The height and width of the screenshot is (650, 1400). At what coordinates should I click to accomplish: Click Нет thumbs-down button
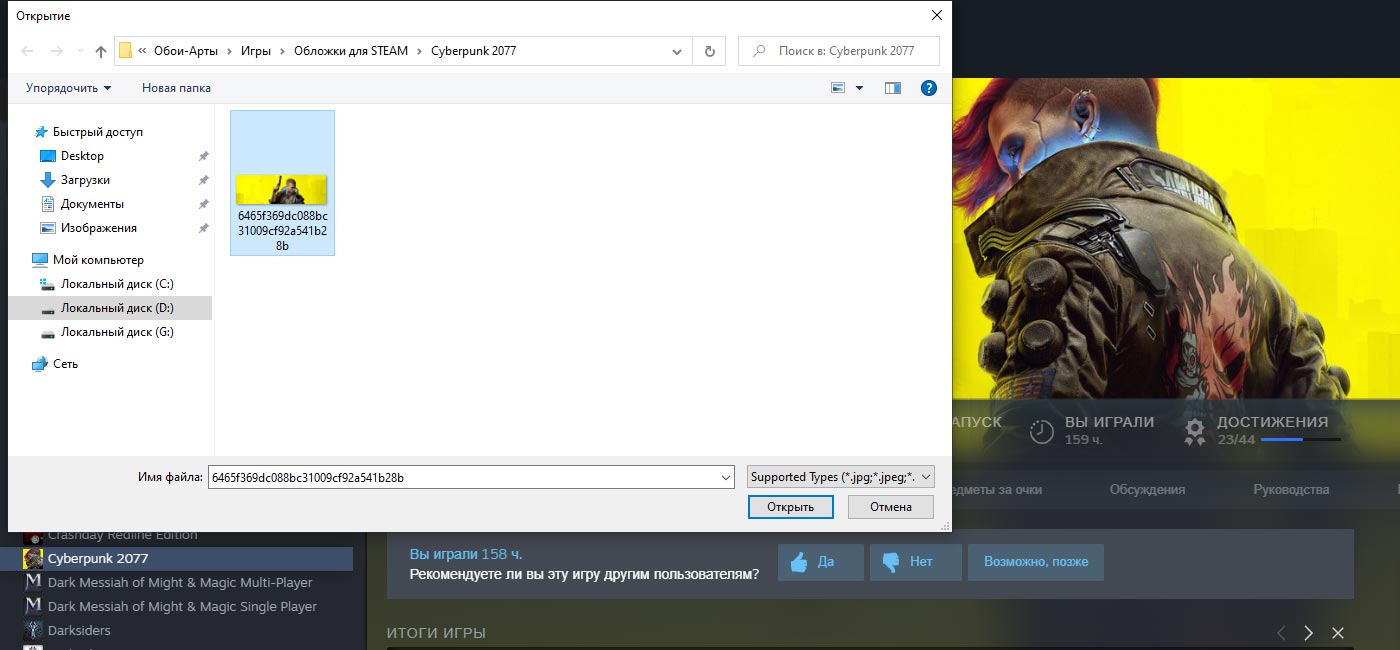[x=916, y=562]
